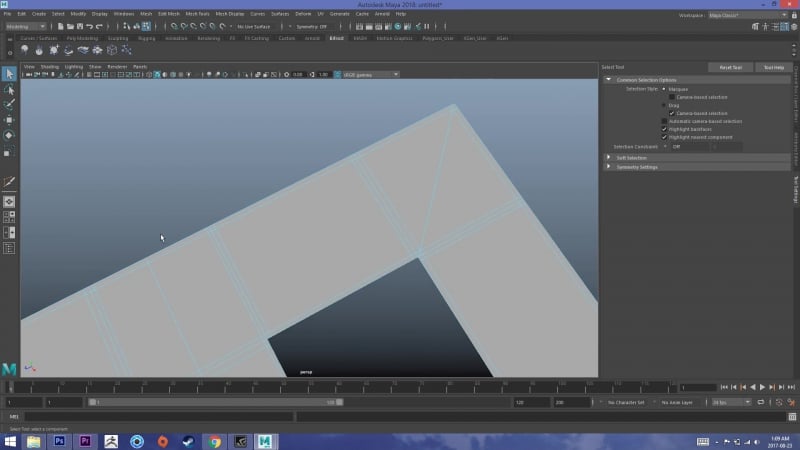The image size is (800, 450).
Task: Click the 3D container cube shelf icon
Action: click(112, 50)
